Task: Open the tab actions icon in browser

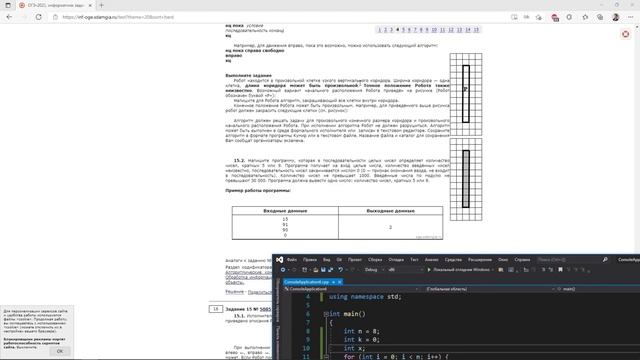Action: pyautogui.click(x=8, y=5)
